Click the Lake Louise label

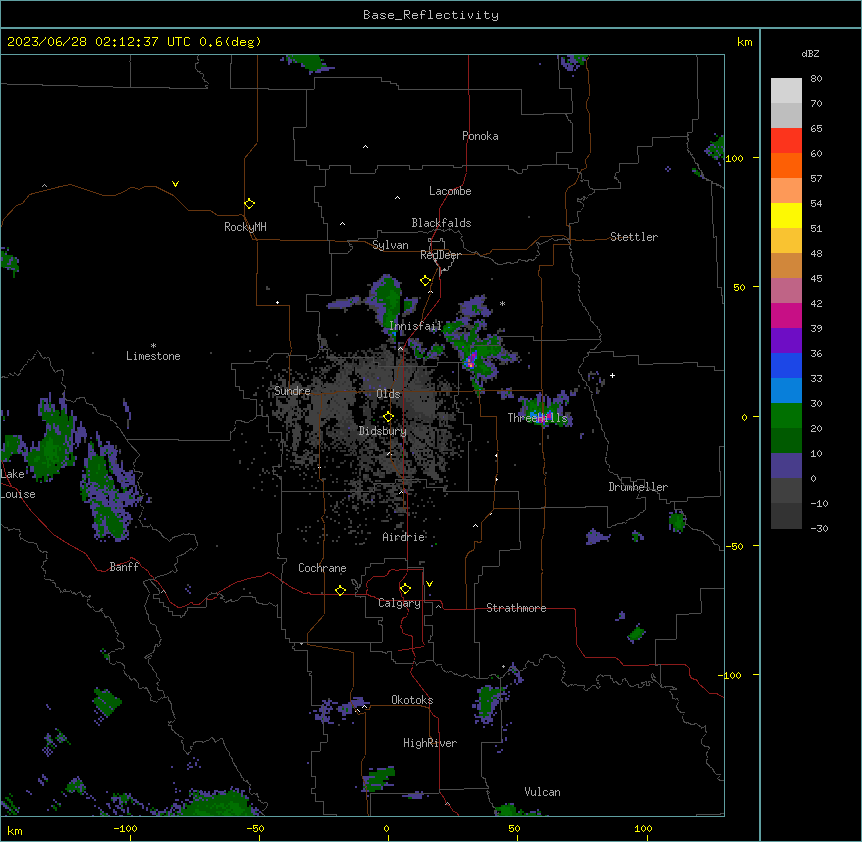click(x=18, y=484)
